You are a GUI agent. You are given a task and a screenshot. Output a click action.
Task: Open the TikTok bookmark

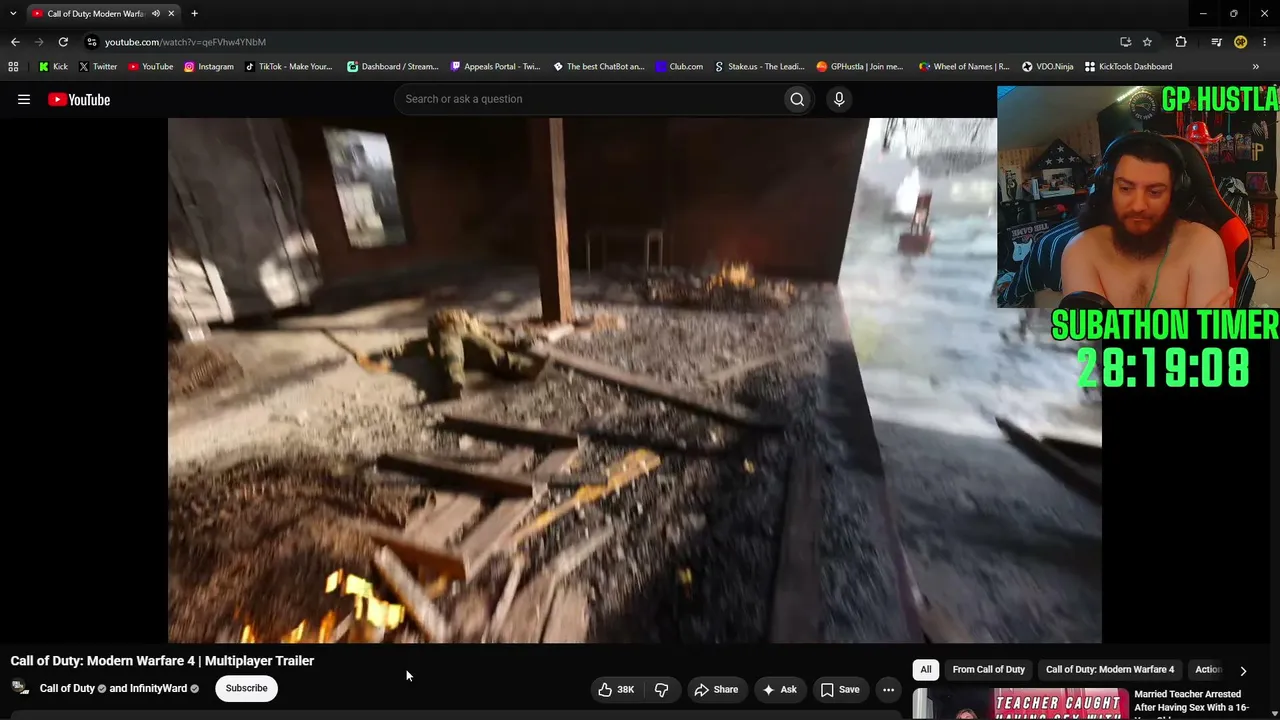click(x=289, y=67)
